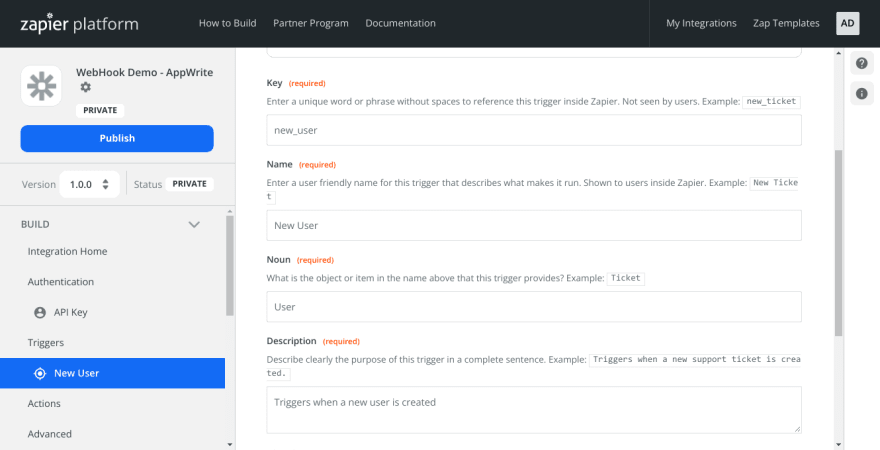Click the sidebar scroll down arrow
The width and height of the screenshot is (880, 450).
pyautogui.click(x=230, y=444)
